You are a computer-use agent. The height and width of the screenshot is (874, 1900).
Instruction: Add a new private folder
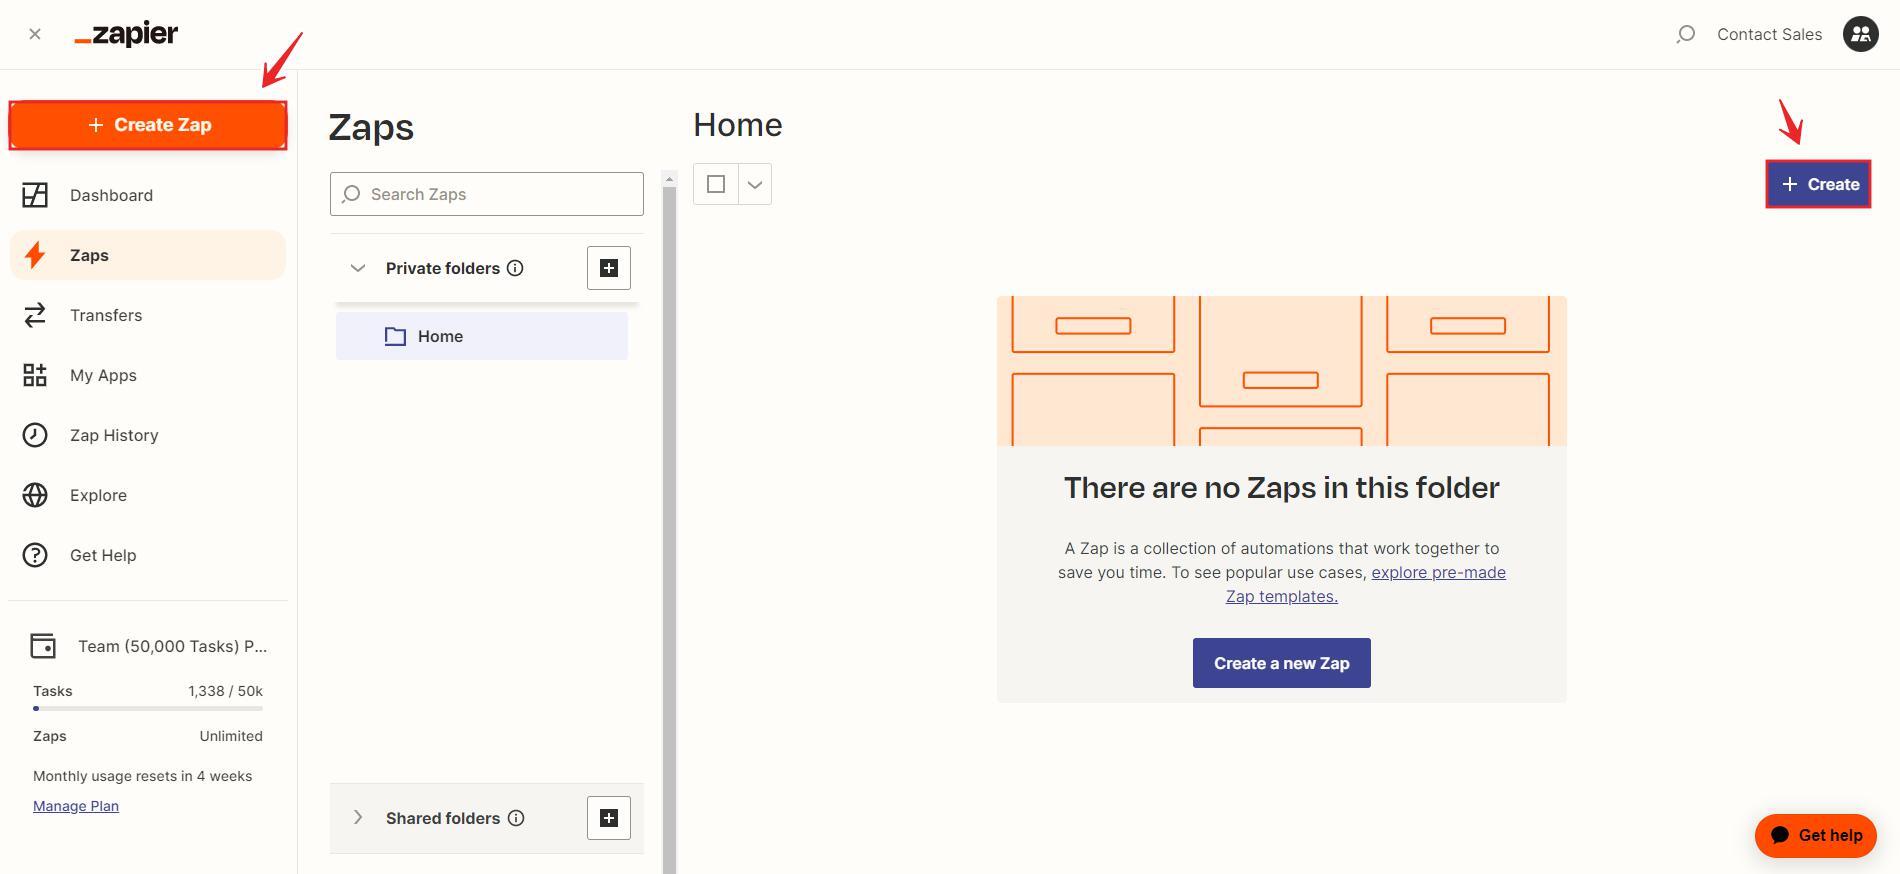coord(609,268)
